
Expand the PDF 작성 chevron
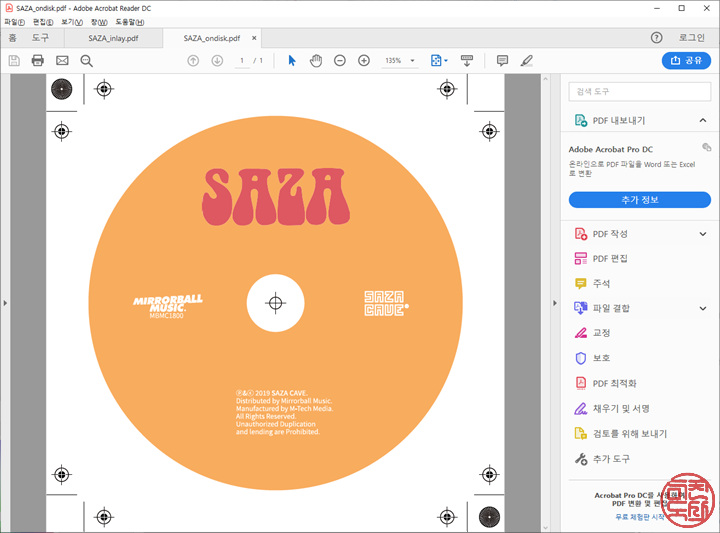703,234
